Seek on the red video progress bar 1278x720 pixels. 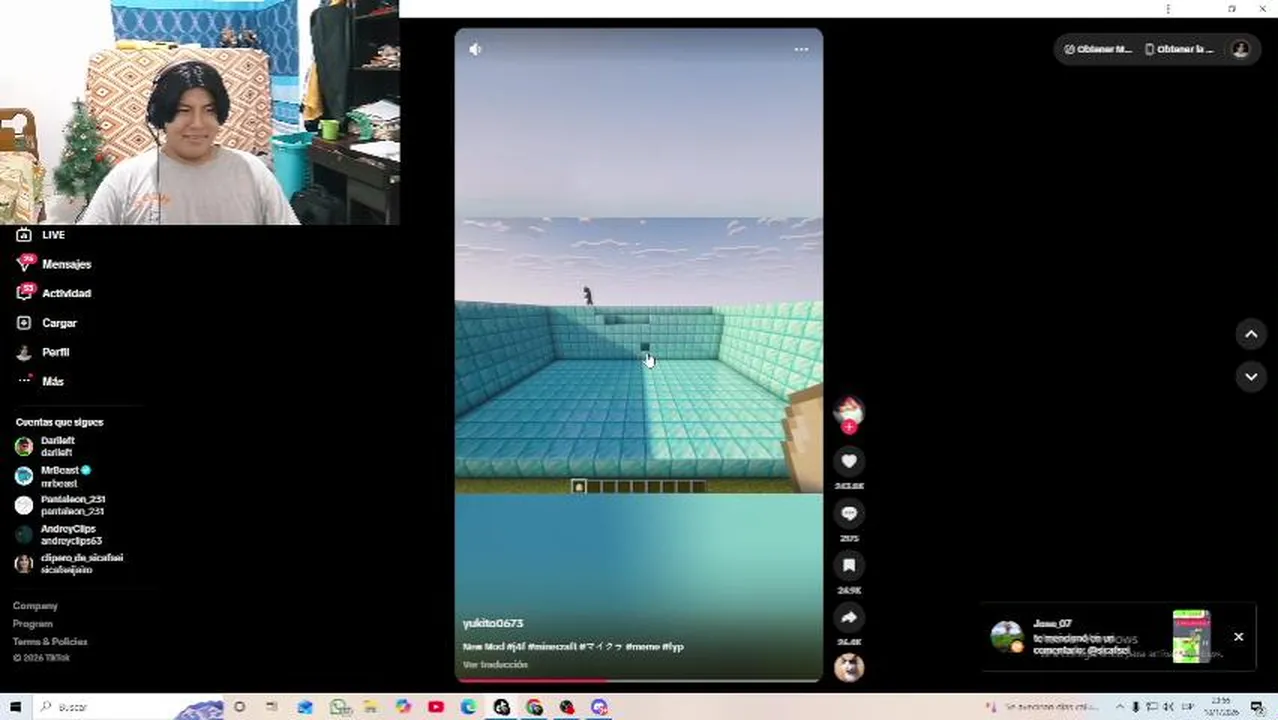coord(639,680)
